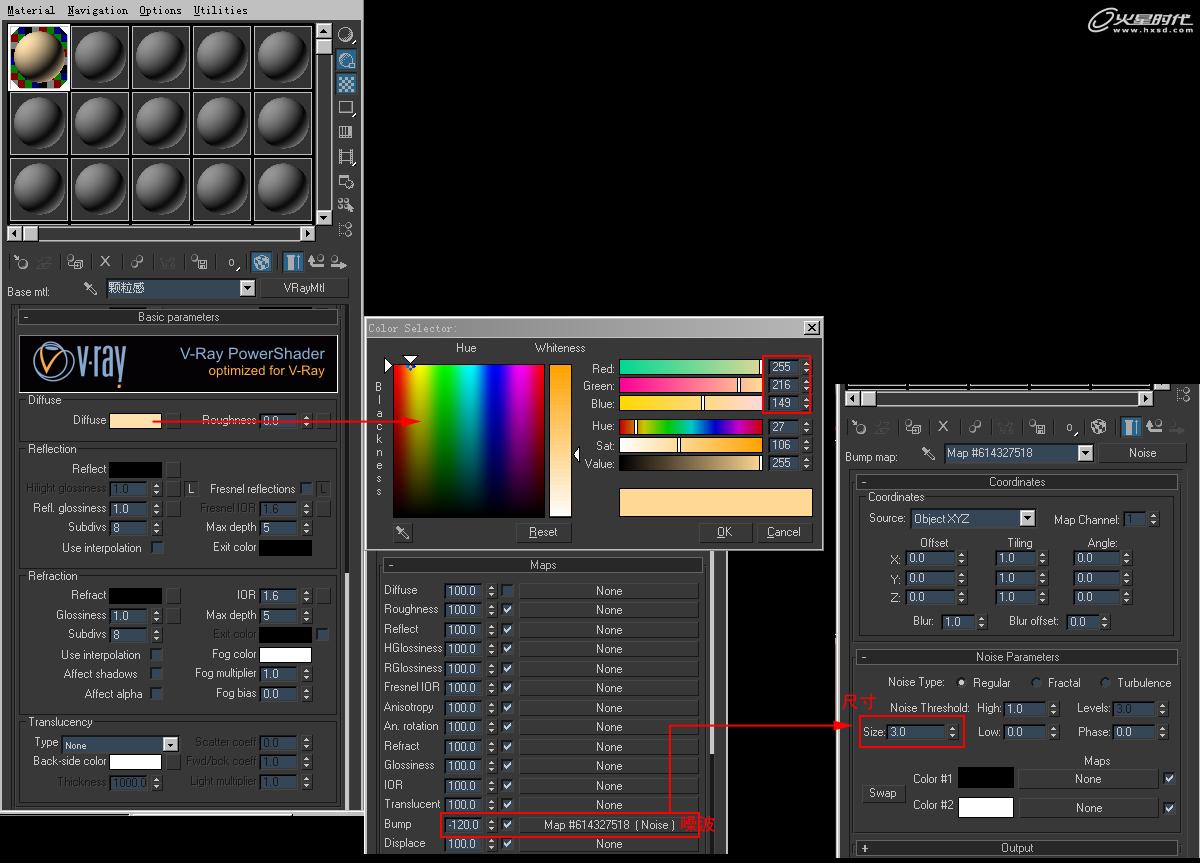Open the Translucency Type dropdown
Image resolution: width=1200 pixels, height=863 pixels.
170,744
